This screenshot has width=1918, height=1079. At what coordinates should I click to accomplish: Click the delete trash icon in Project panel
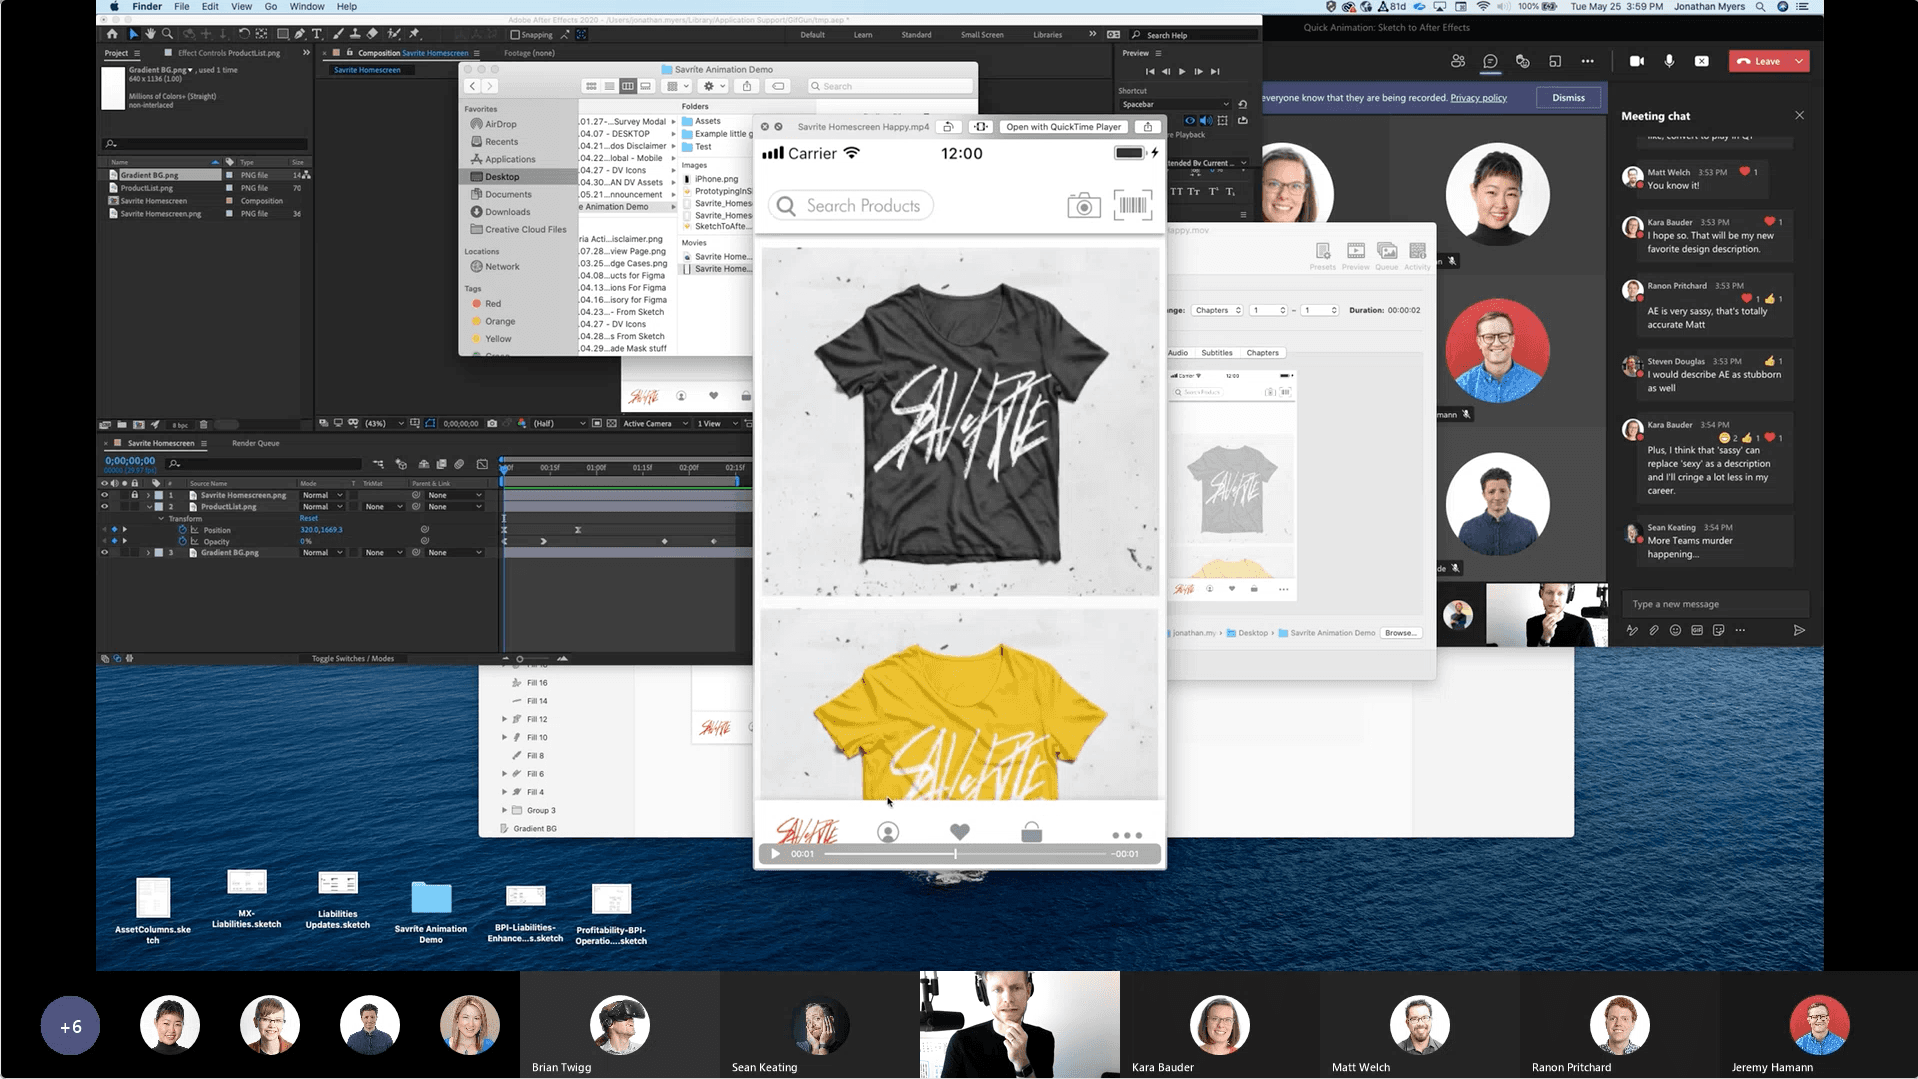203,424
